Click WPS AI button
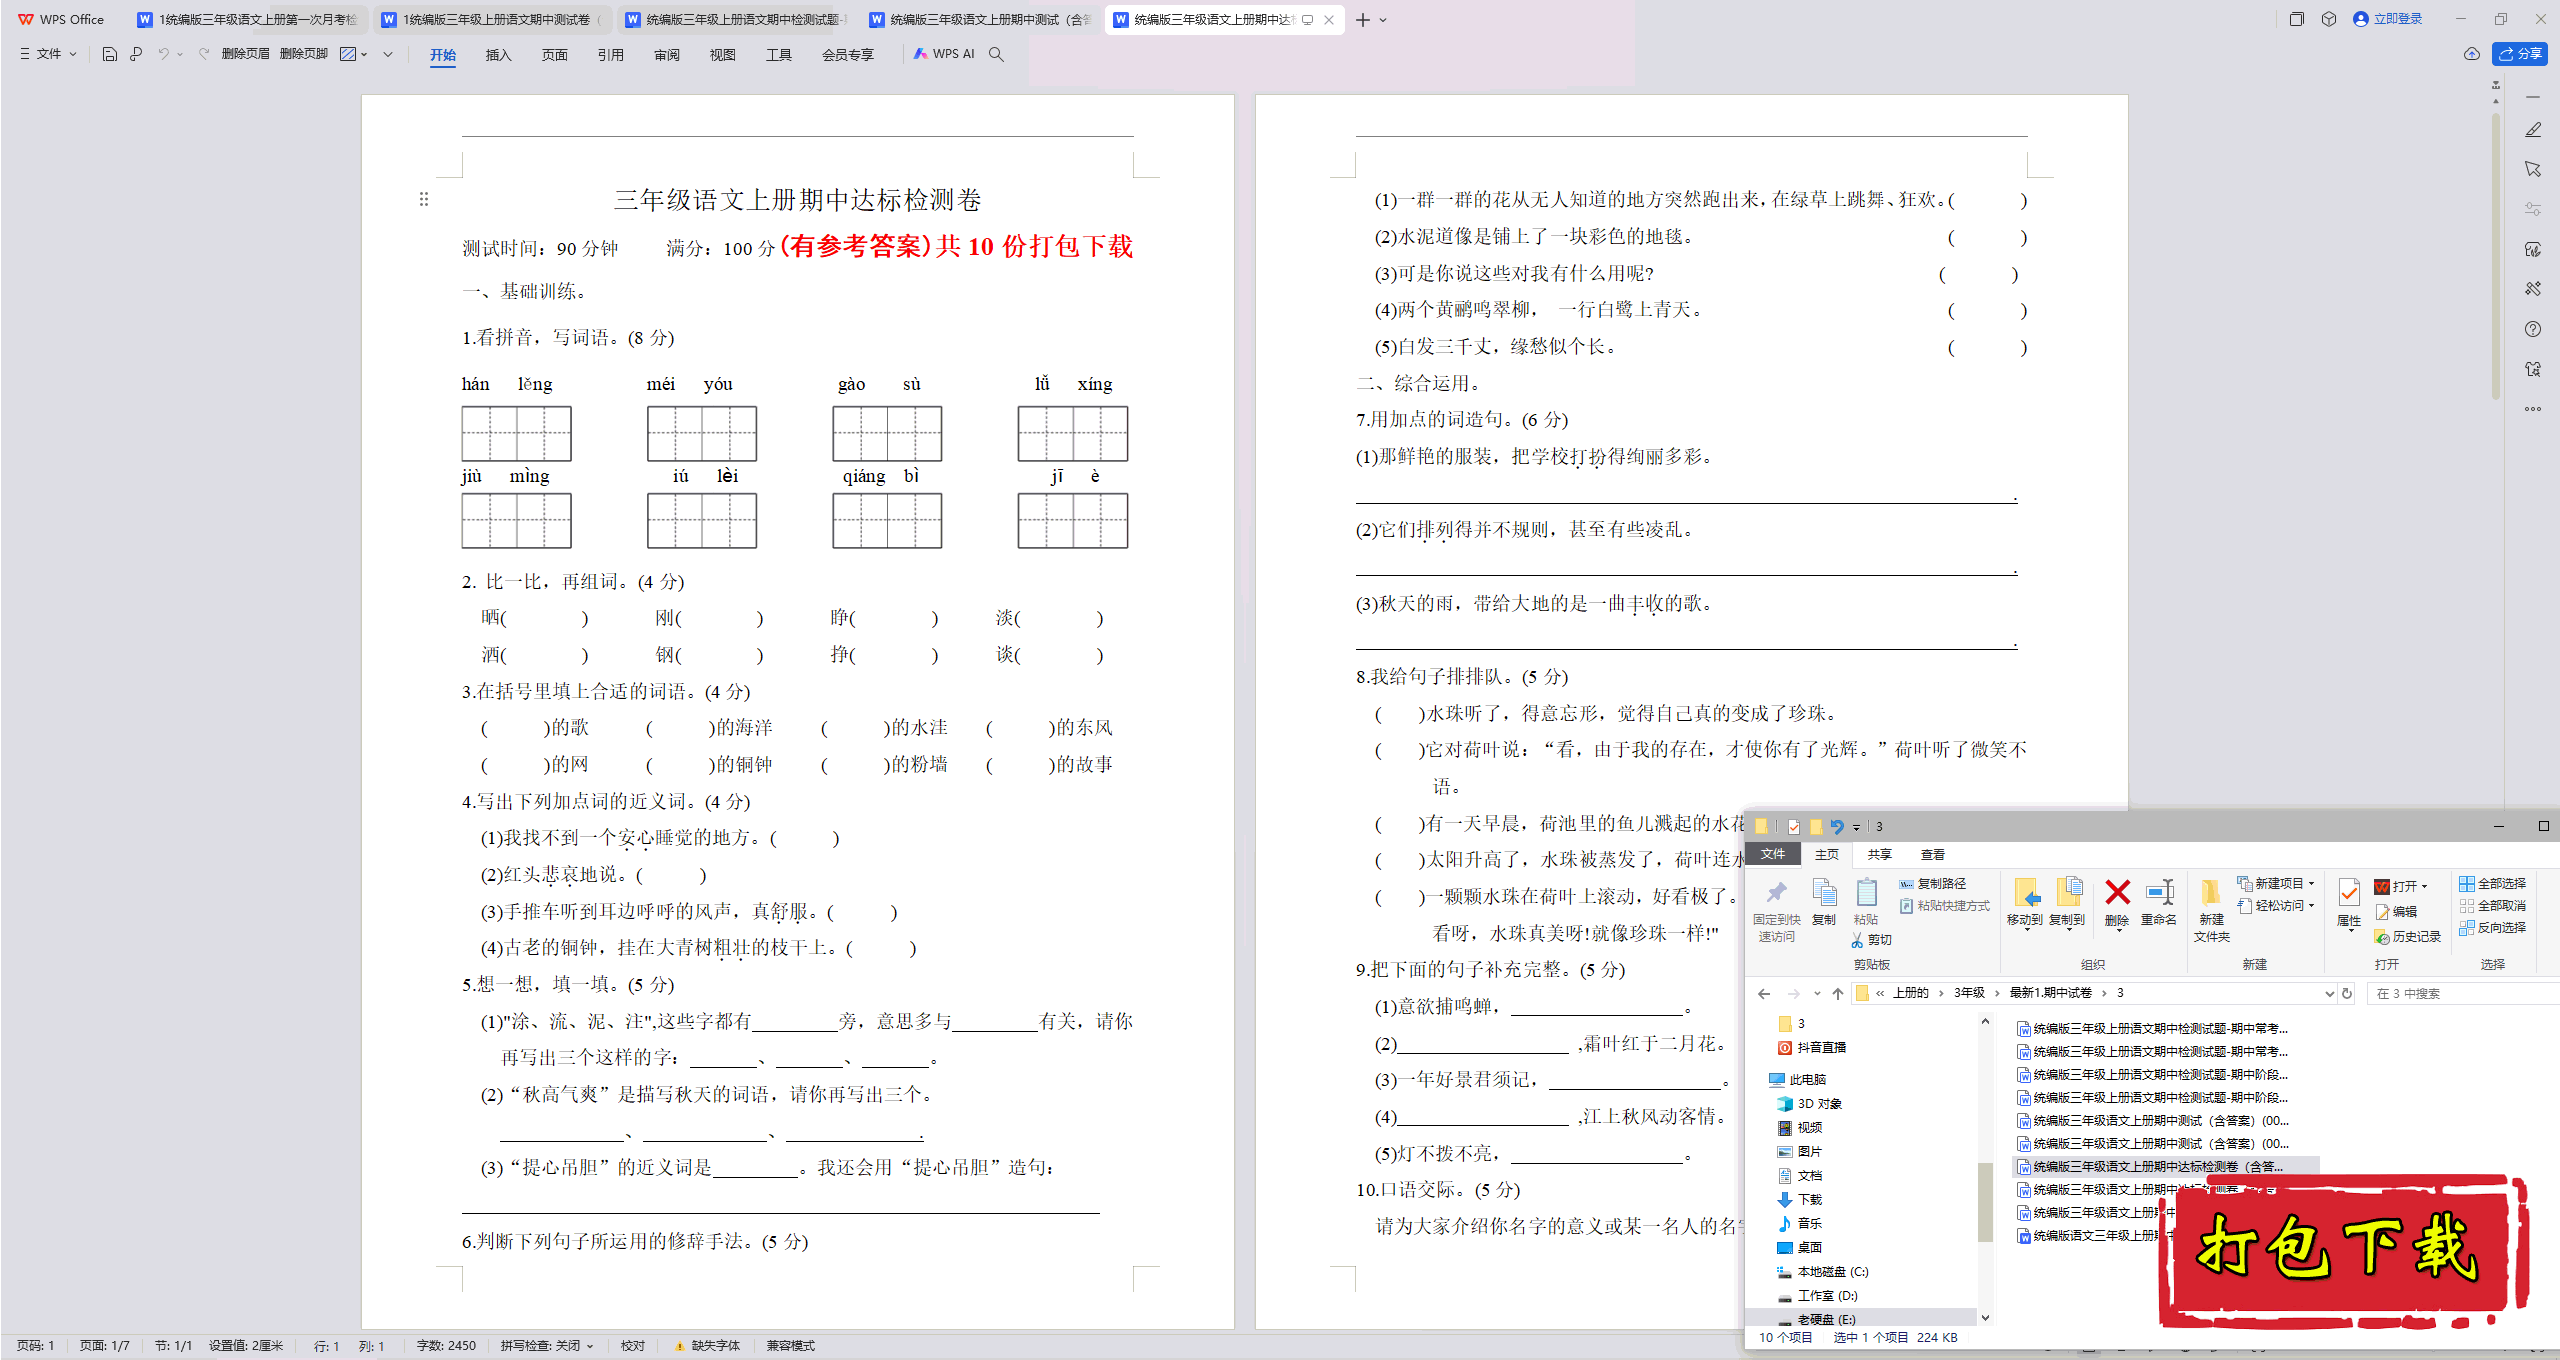Image resolution: width=2560 pixels, height=1360 pixels. pyautogui.click(x=943, y=54)
